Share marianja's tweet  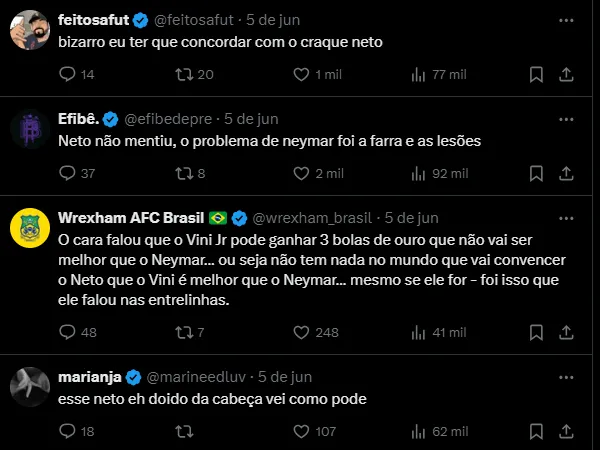point(566,431)
